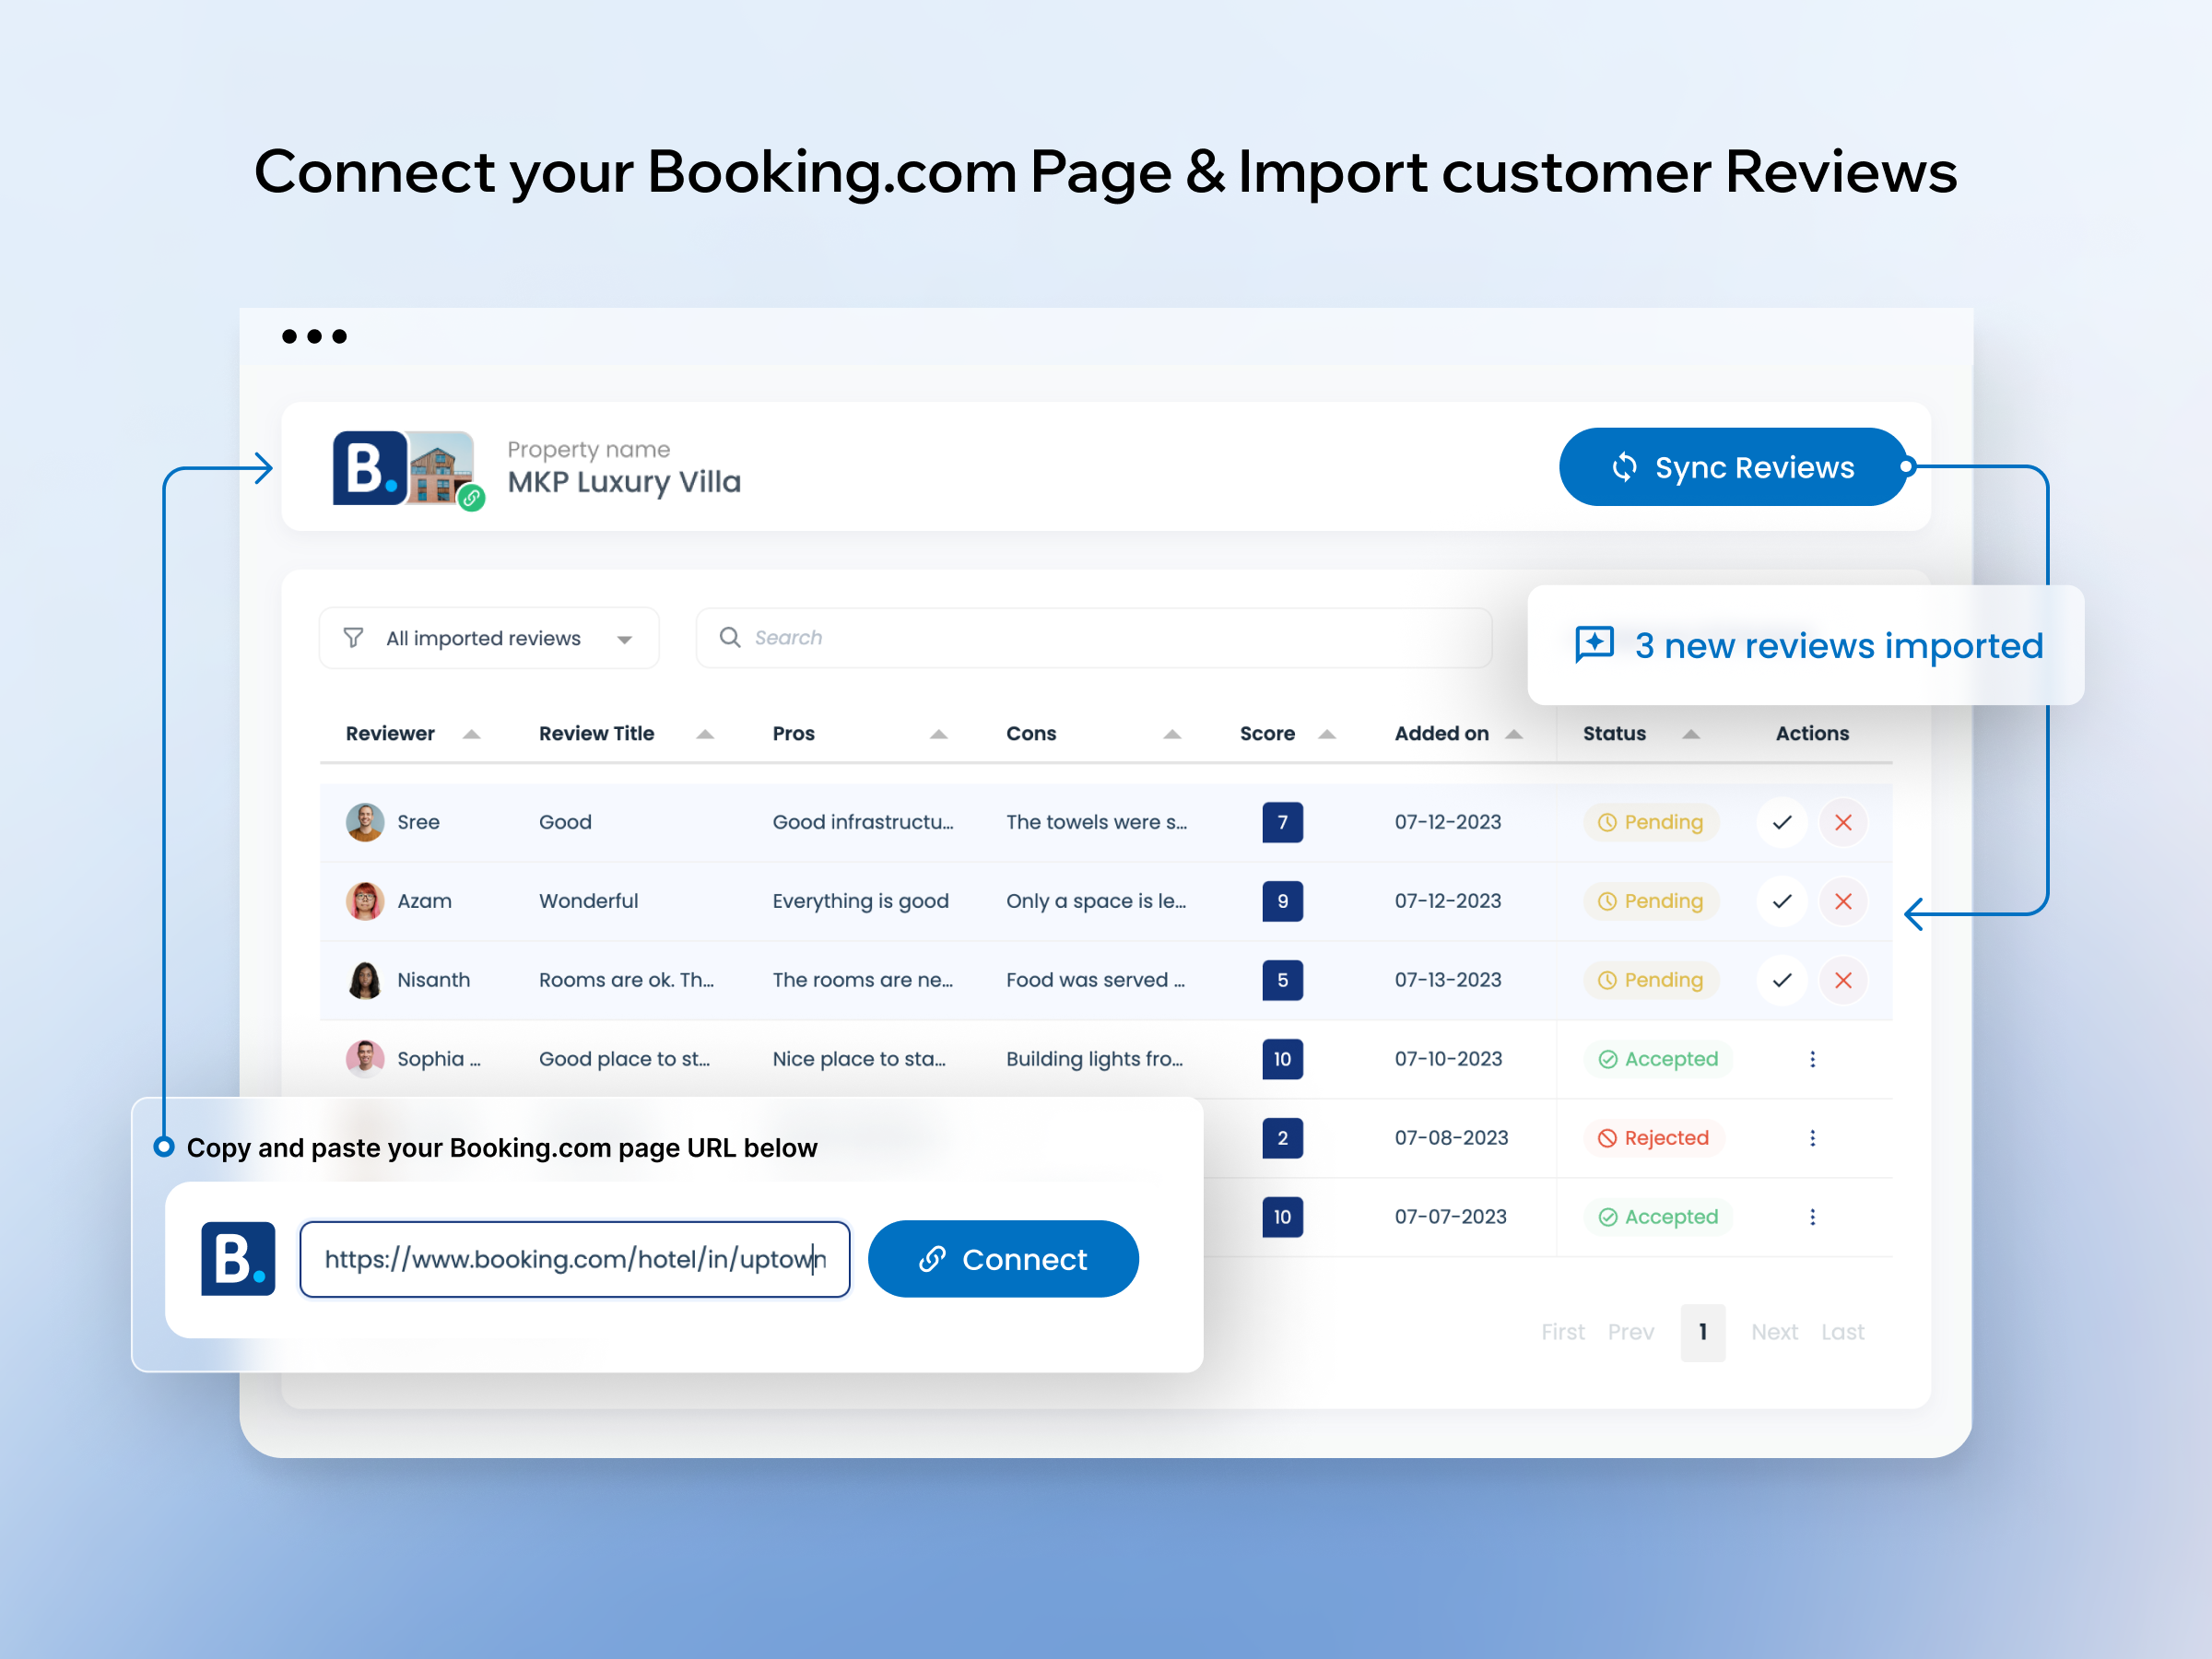The width and height of the screenshot is (2212, 1659).
Task: Open actions menu for 07-07-2023 accepted review
Action: pyautogui.click(x=1812, y=1217)
